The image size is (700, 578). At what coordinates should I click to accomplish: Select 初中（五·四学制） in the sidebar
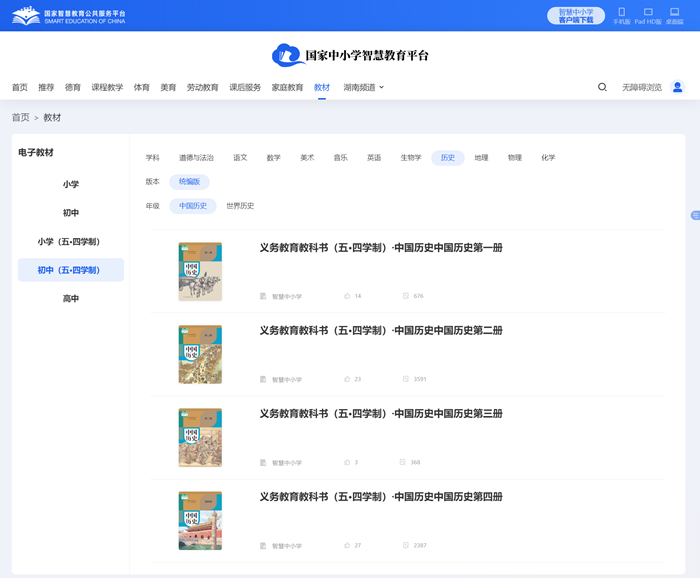71,270
